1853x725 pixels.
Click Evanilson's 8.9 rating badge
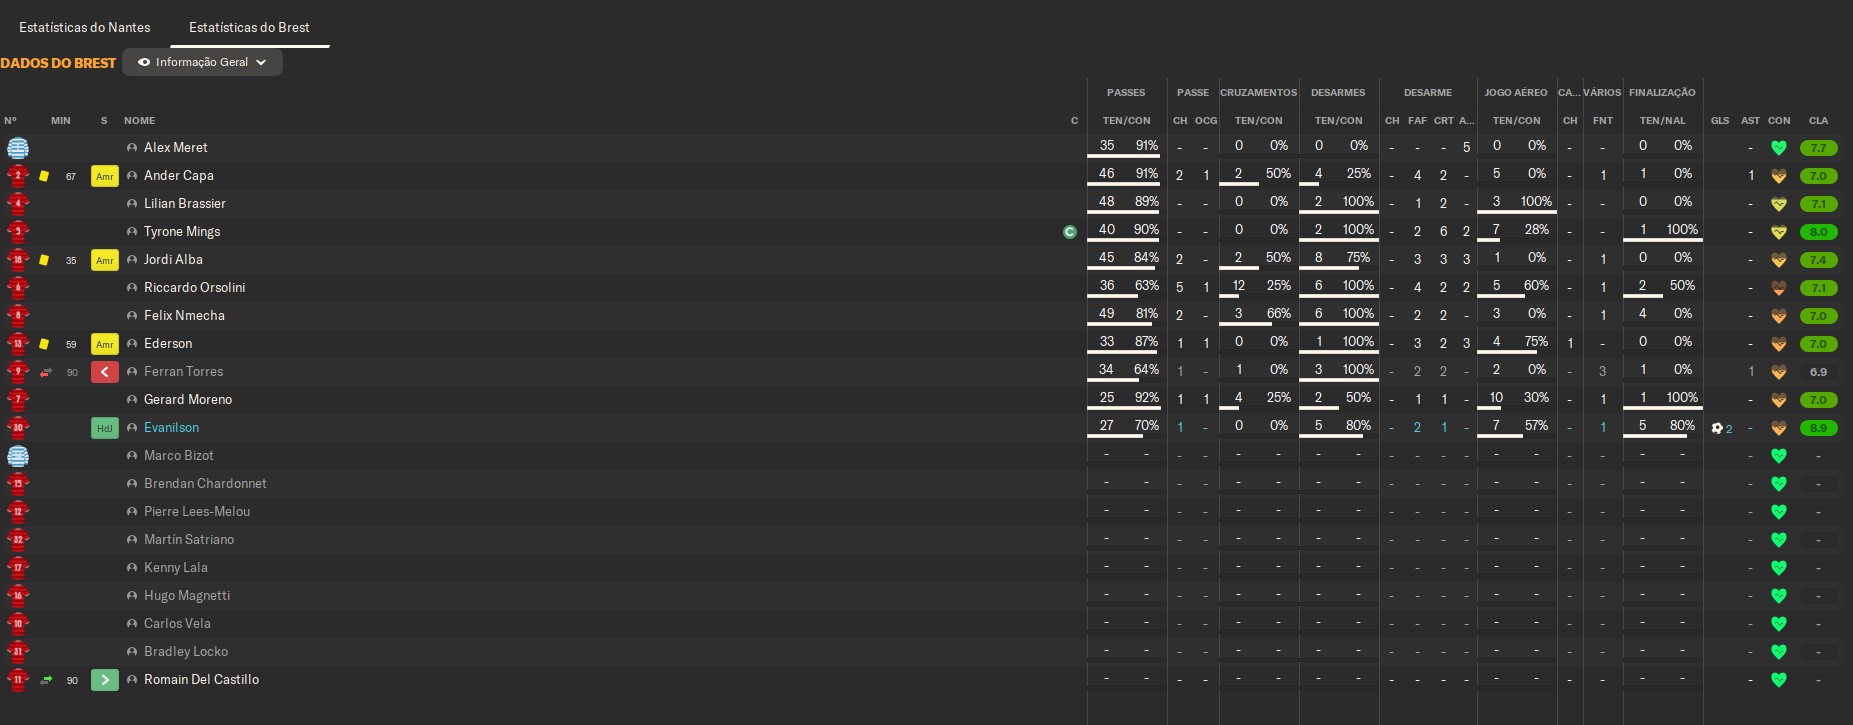(x=1818, y=428)
